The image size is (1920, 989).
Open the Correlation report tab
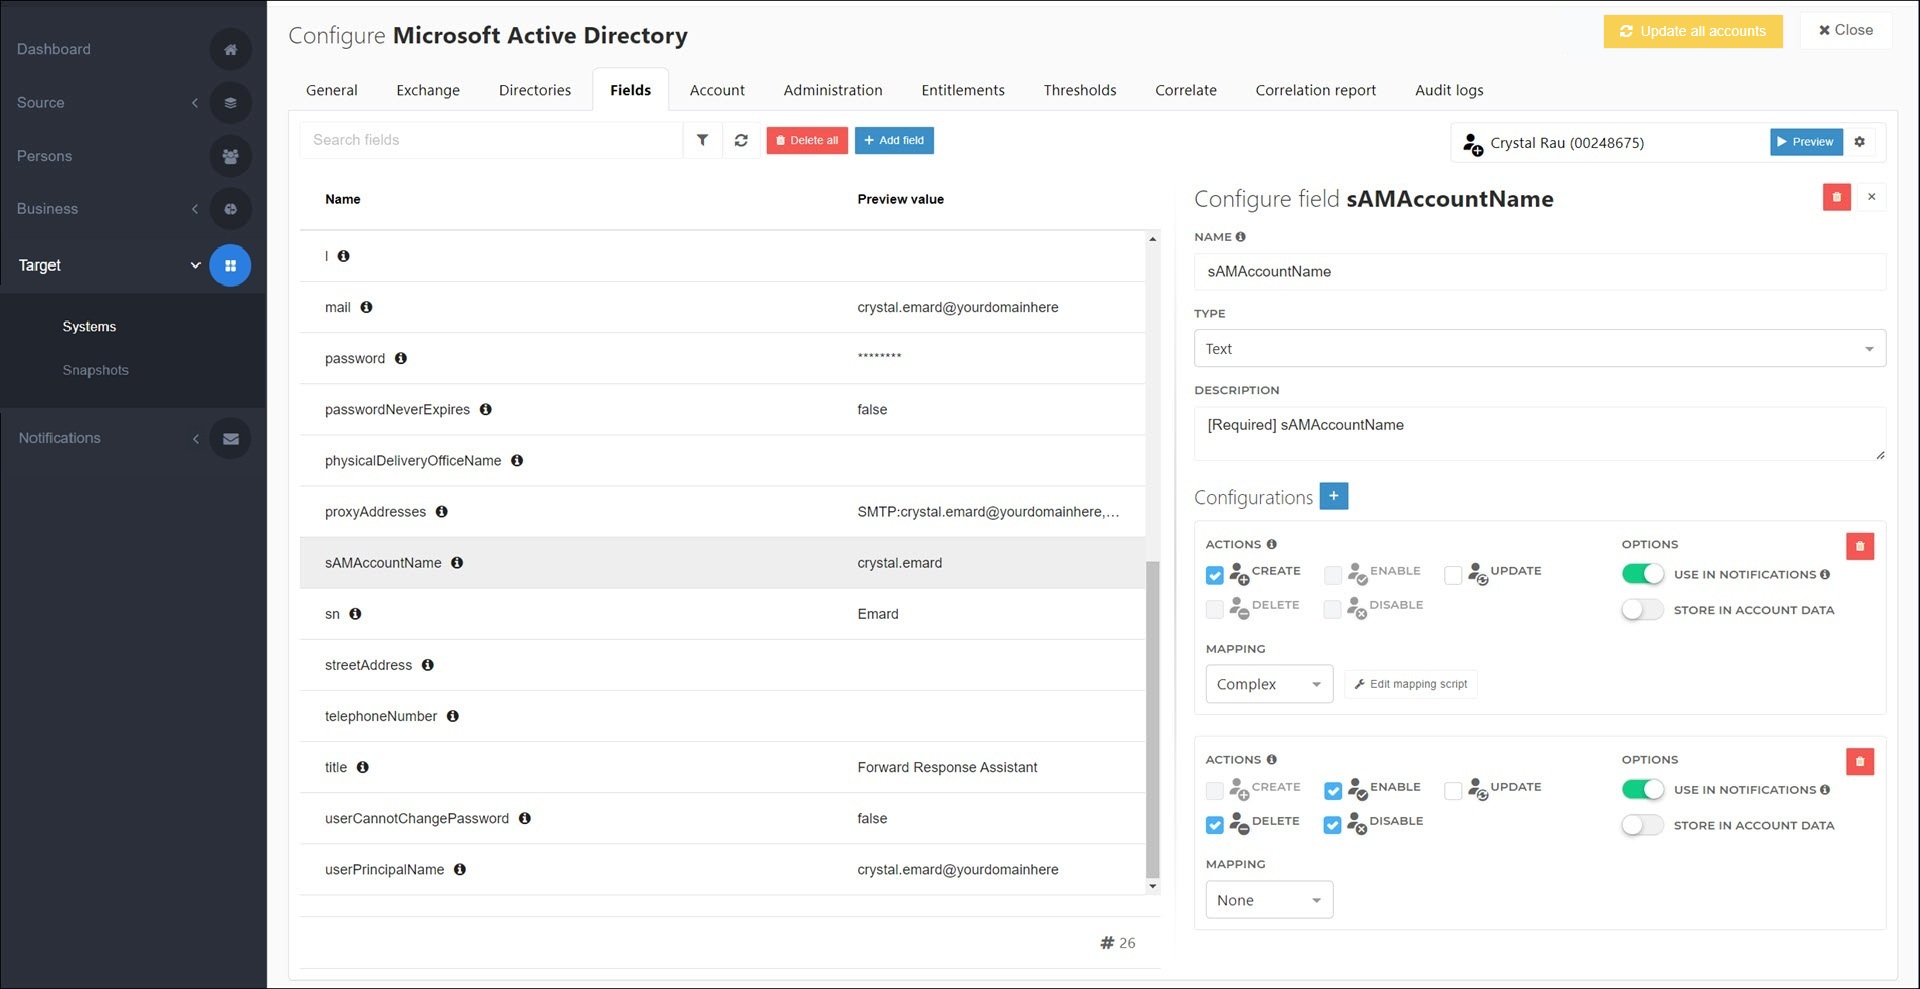(x=1315, y=90)
